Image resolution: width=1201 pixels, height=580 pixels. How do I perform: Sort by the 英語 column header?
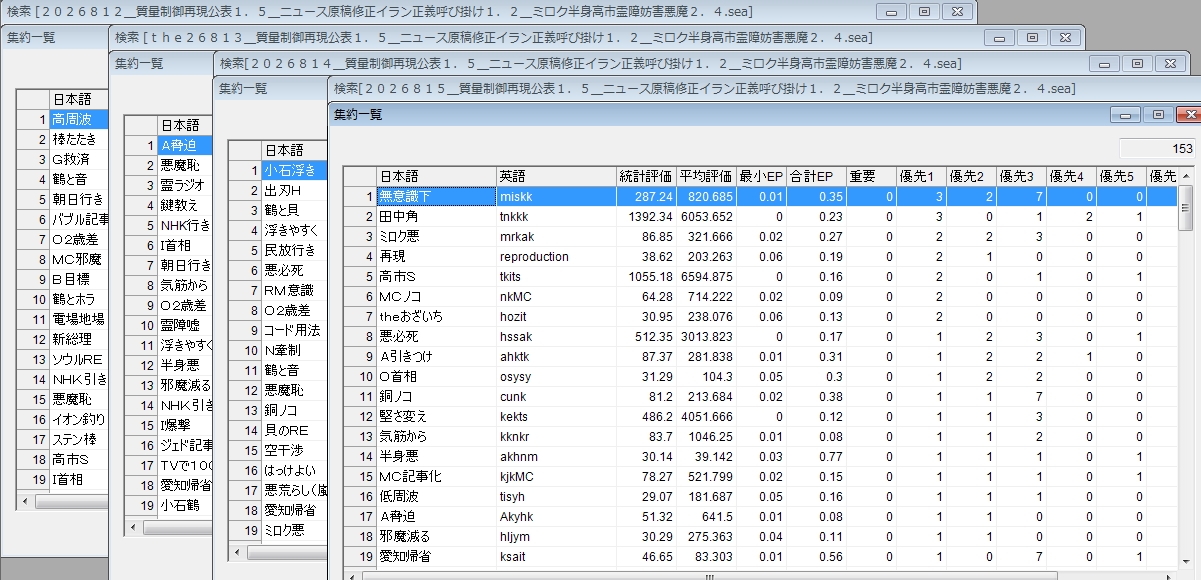point(555,176)
